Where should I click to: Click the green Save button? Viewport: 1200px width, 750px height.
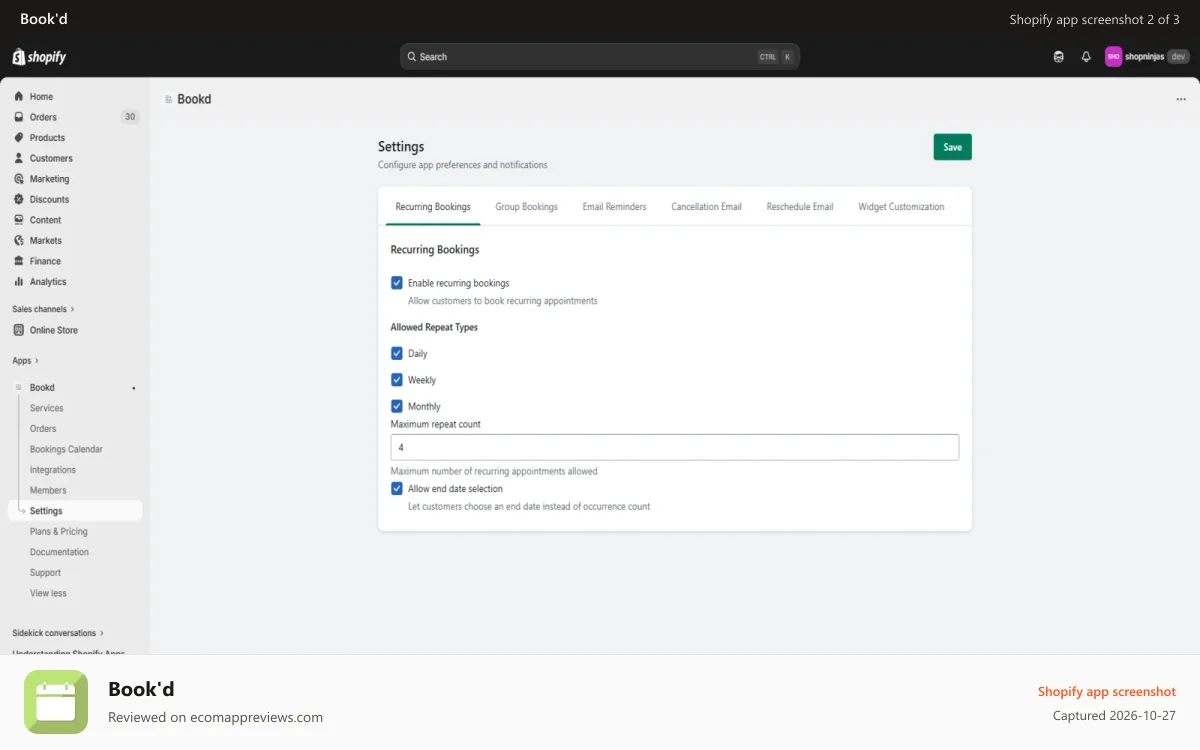point(953,147)
